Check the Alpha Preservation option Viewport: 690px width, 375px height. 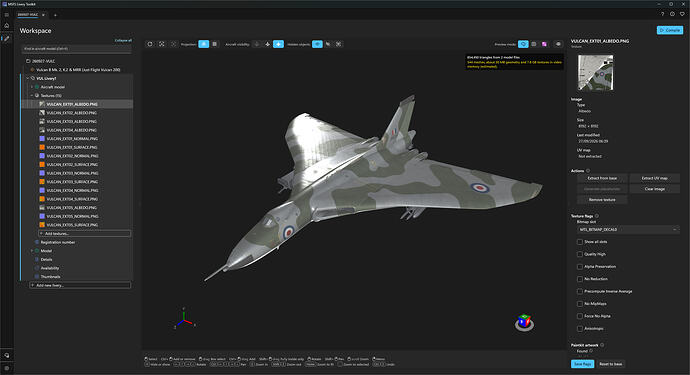point(580,266)
